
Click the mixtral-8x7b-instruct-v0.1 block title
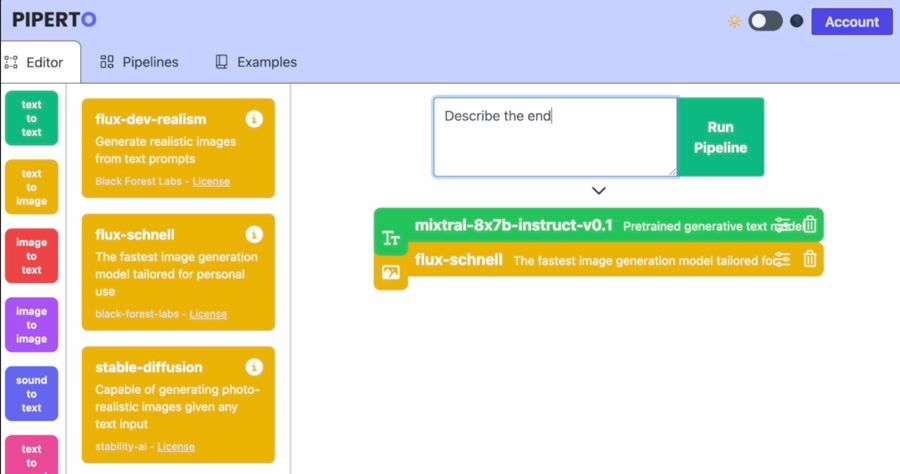(x=514, y=225)
